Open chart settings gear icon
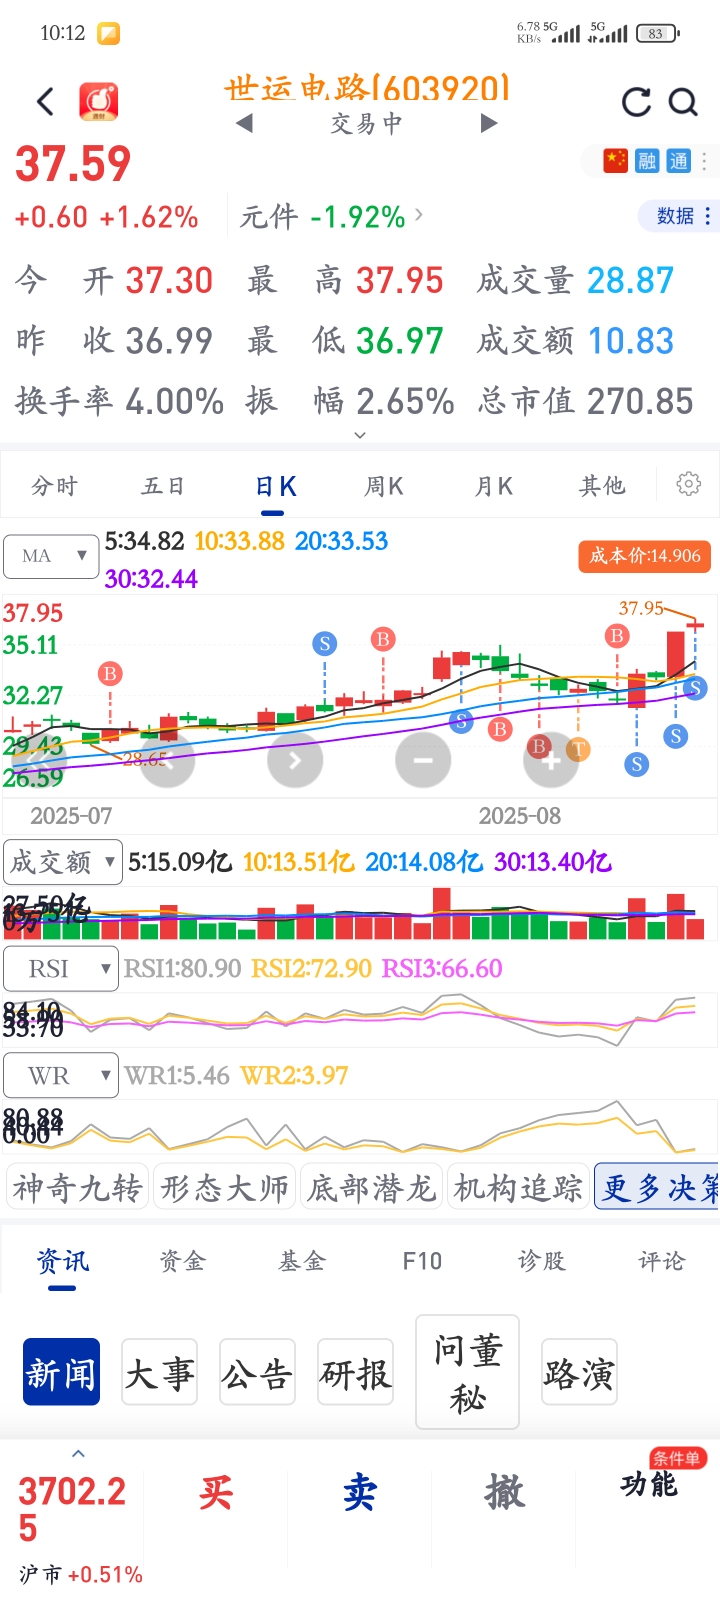Viewport: 720px width, 1600px height. click(689, 485)
